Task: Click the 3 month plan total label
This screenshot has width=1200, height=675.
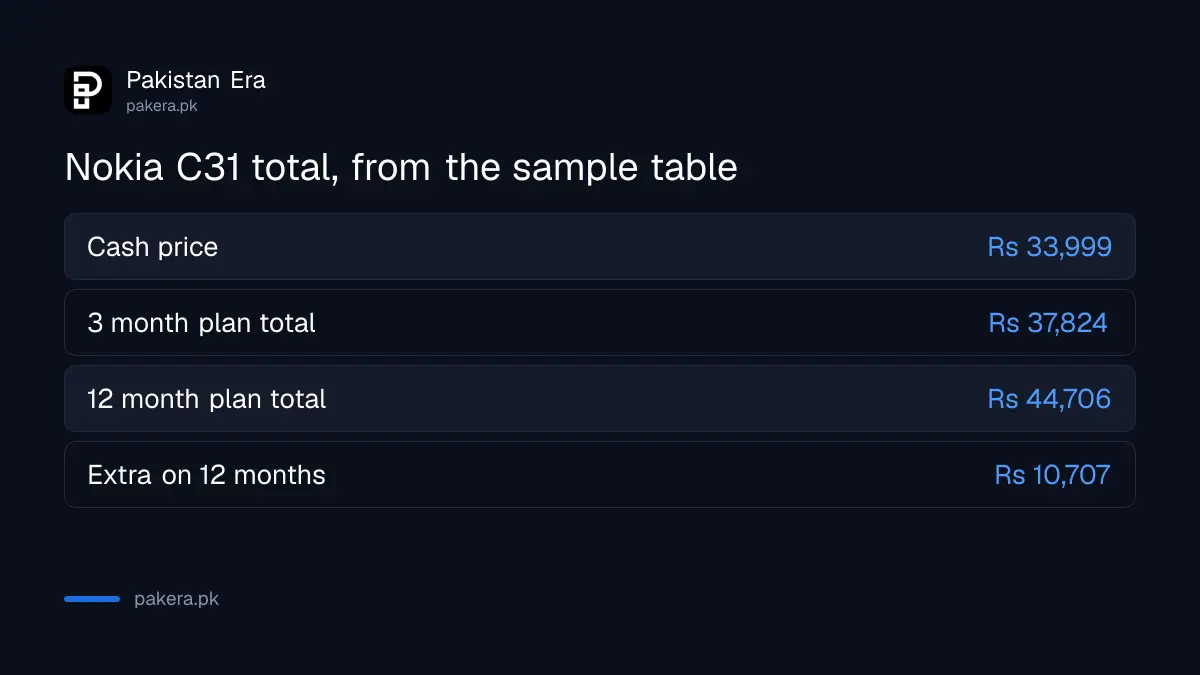Action: [x=201, y=323]
